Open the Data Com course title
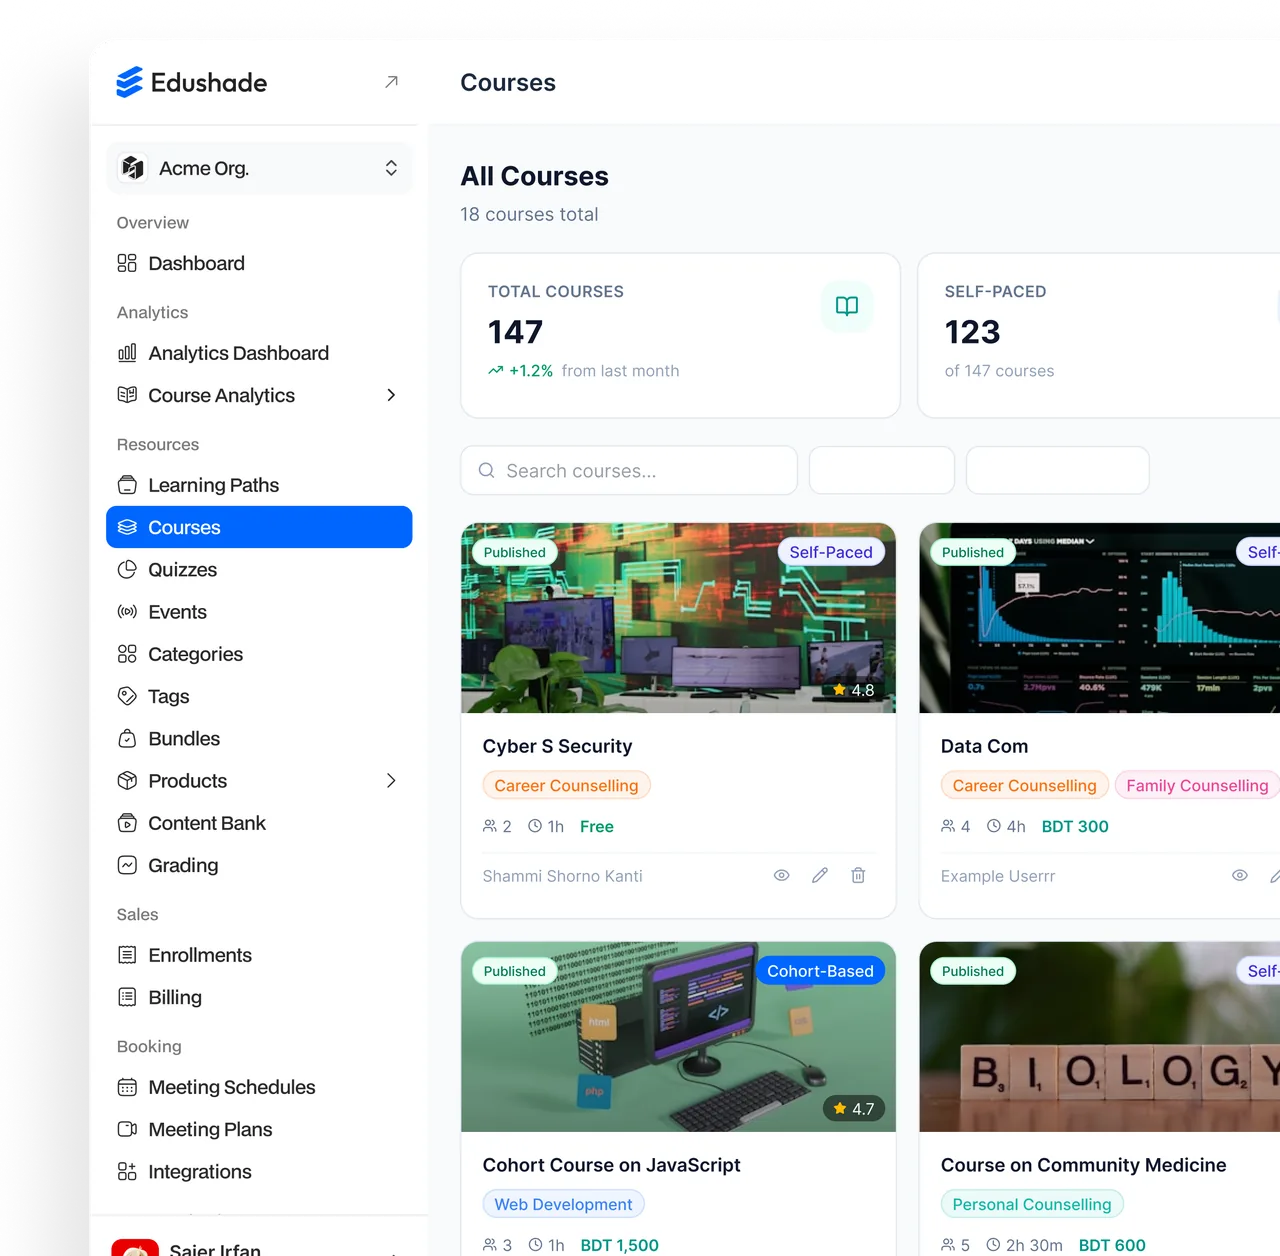Viewport: 1280px width, 1256px height. tap(984, 746)
